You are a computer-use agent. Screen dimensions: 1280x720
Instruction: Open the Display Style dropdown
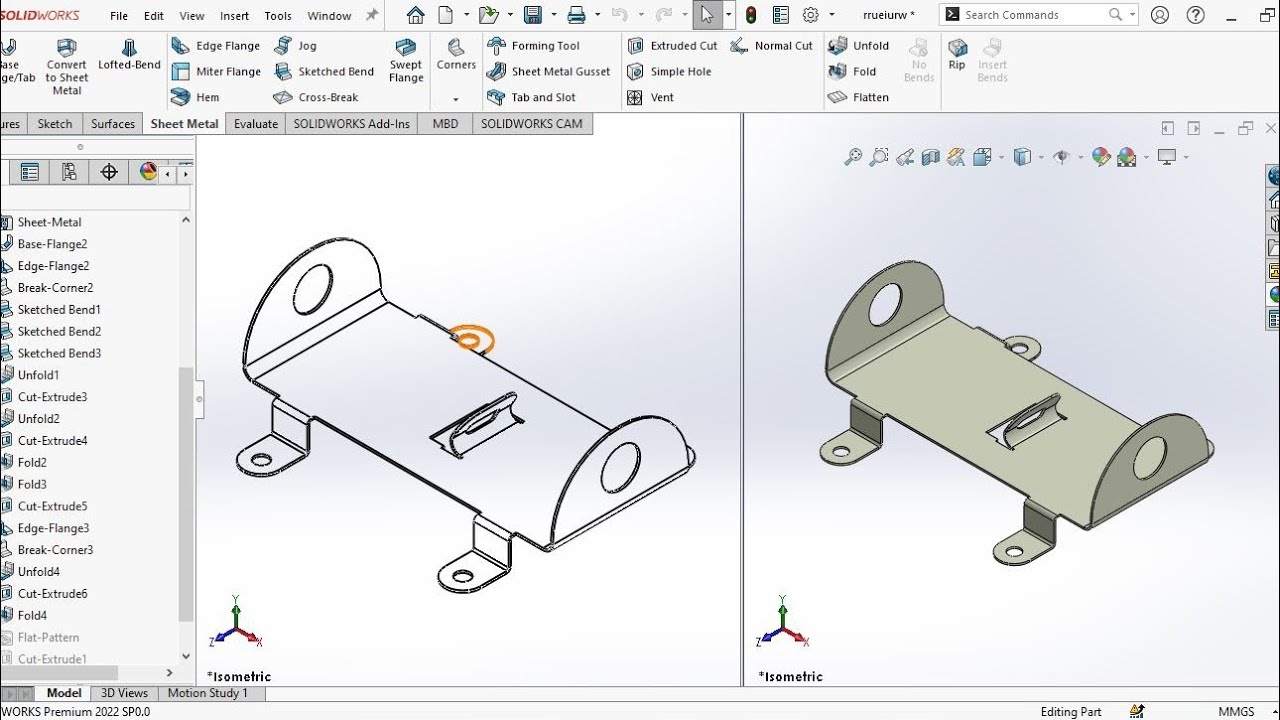1041,157
